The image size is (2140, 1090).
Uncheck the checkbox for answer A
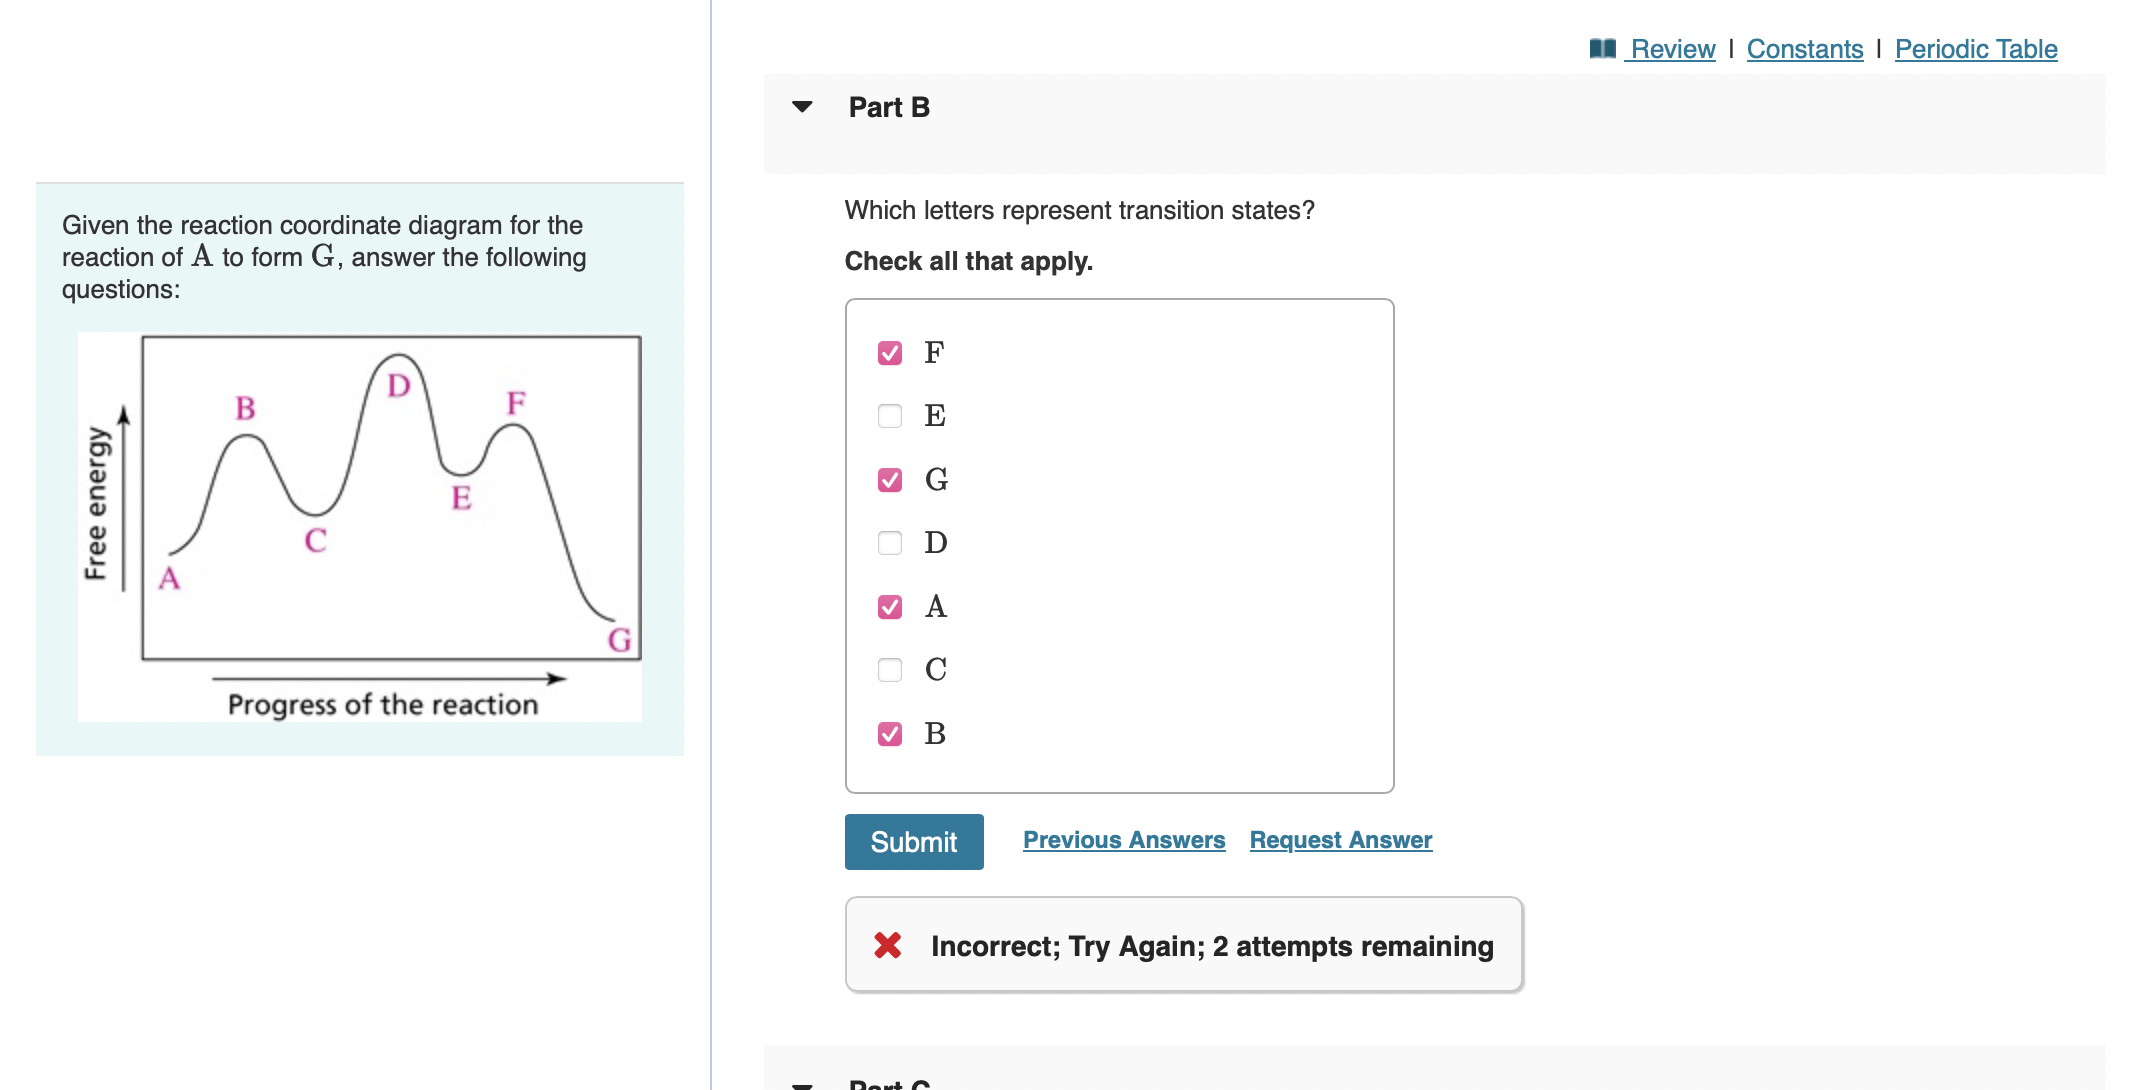tap(889, 606)
